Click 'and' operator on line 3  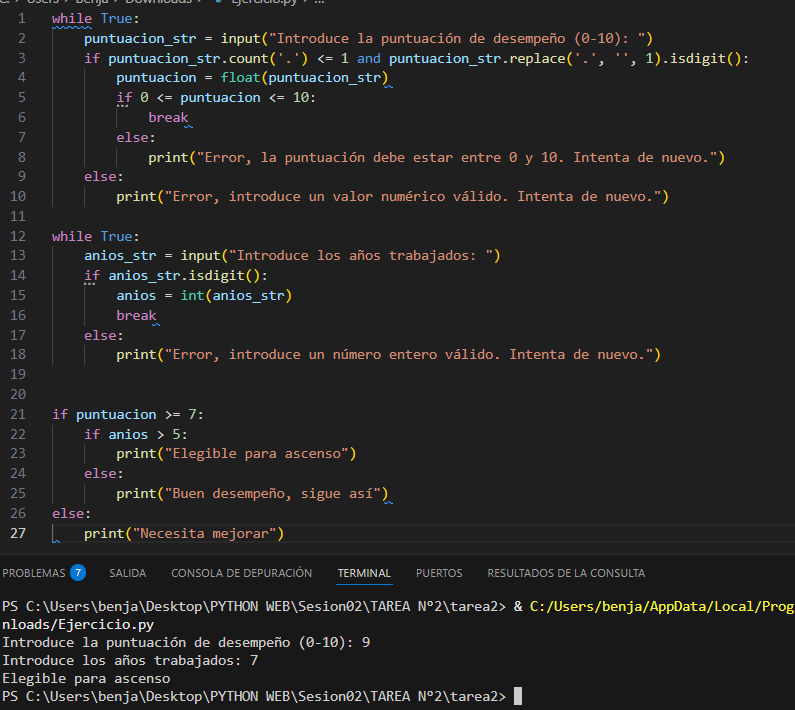click(369, 58)
